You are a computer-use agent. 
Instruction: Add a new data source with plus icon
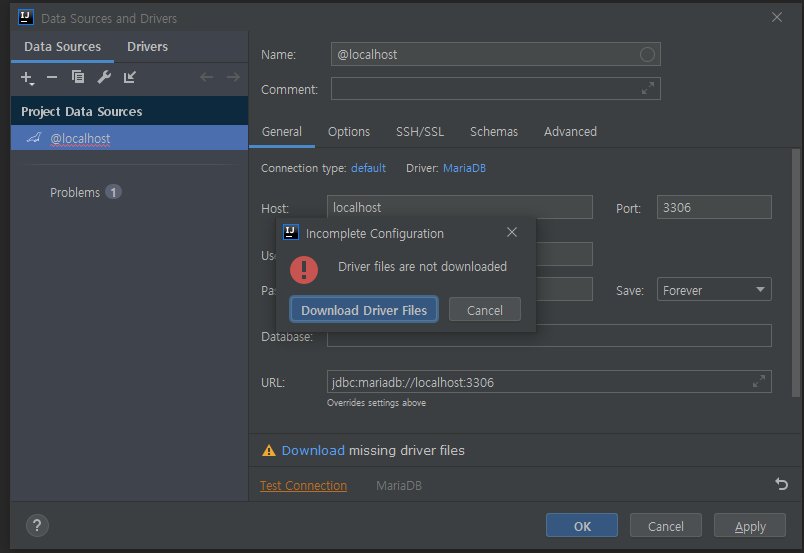click(27, 77)
